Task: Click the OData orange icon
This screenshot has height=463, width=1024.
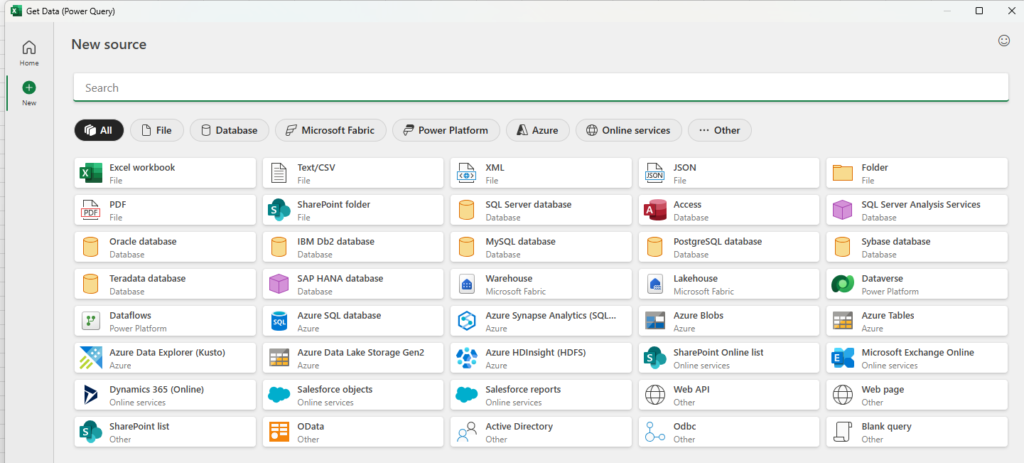Action: tap(279, 432)
